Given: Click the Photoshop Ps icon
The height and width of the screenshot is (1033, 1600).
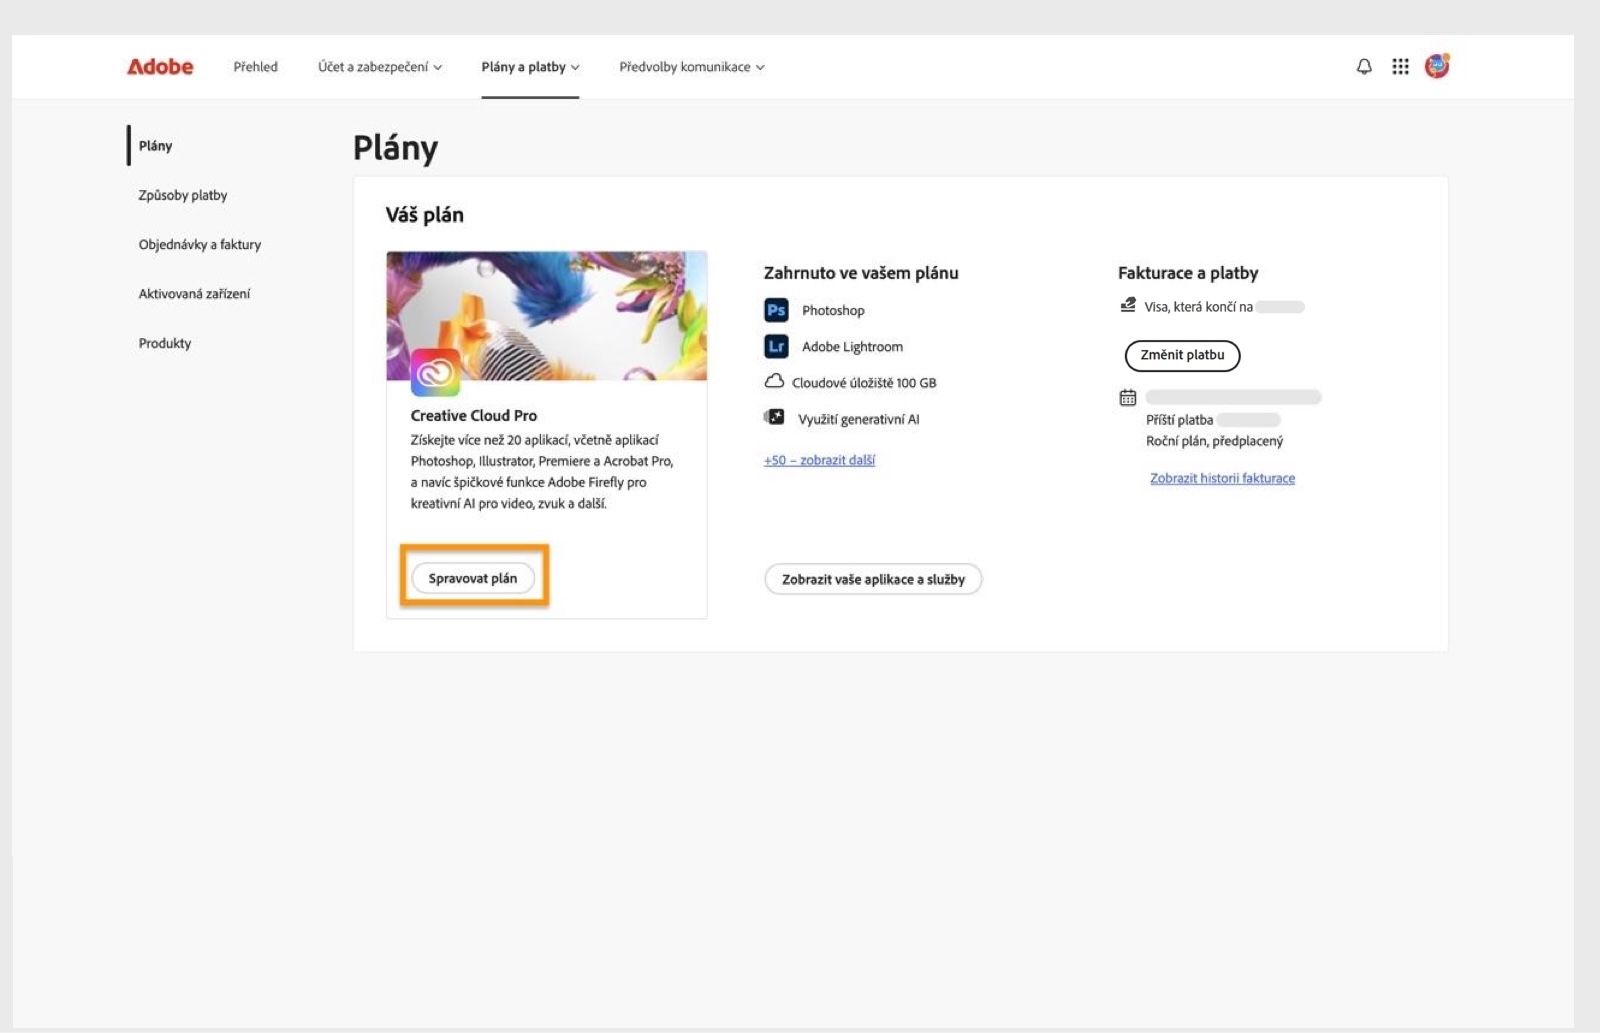Looking at the screenshot, I should pyautogui.click(x=776, y=310).
